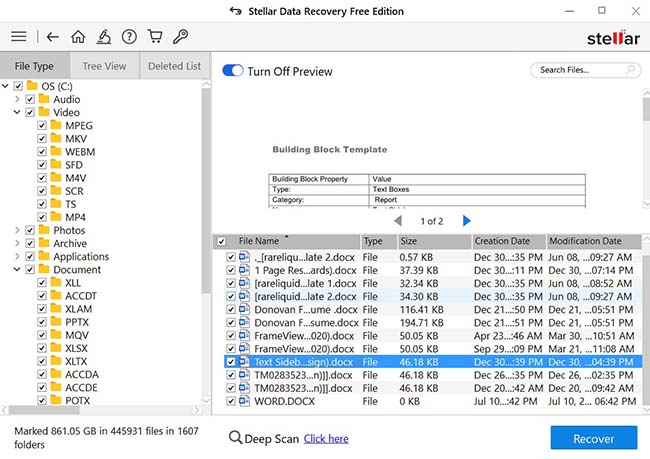The image size is (650, 459).
Task: Switch to the Tree View tab
Action: 104,66
